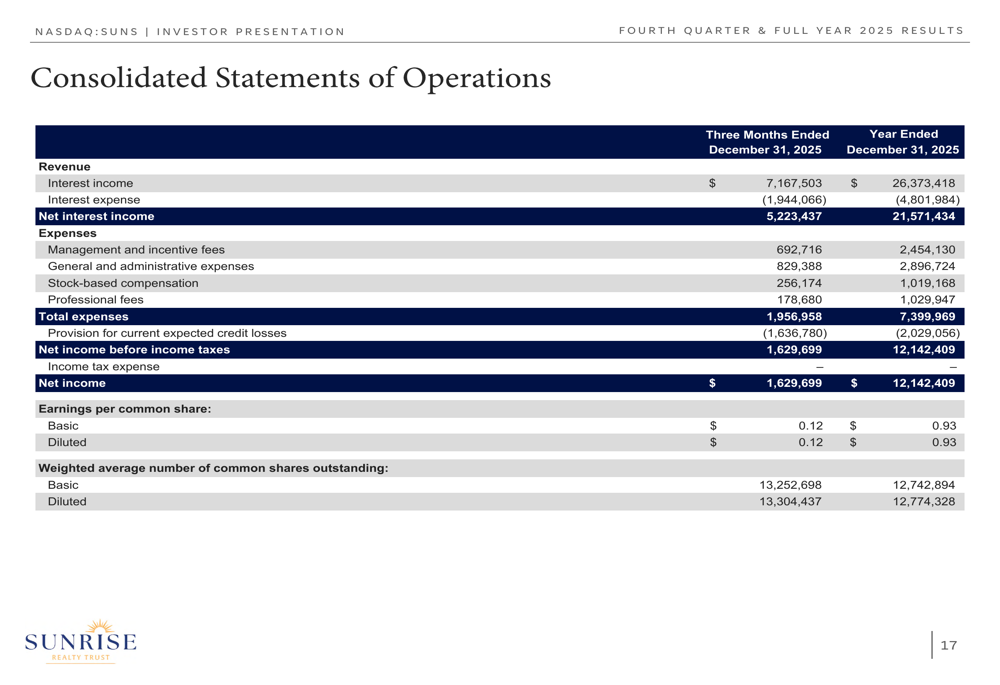Click the Professional fees annual value 1,029,947
Screen dimensions: 1000x685
point(927,300)
